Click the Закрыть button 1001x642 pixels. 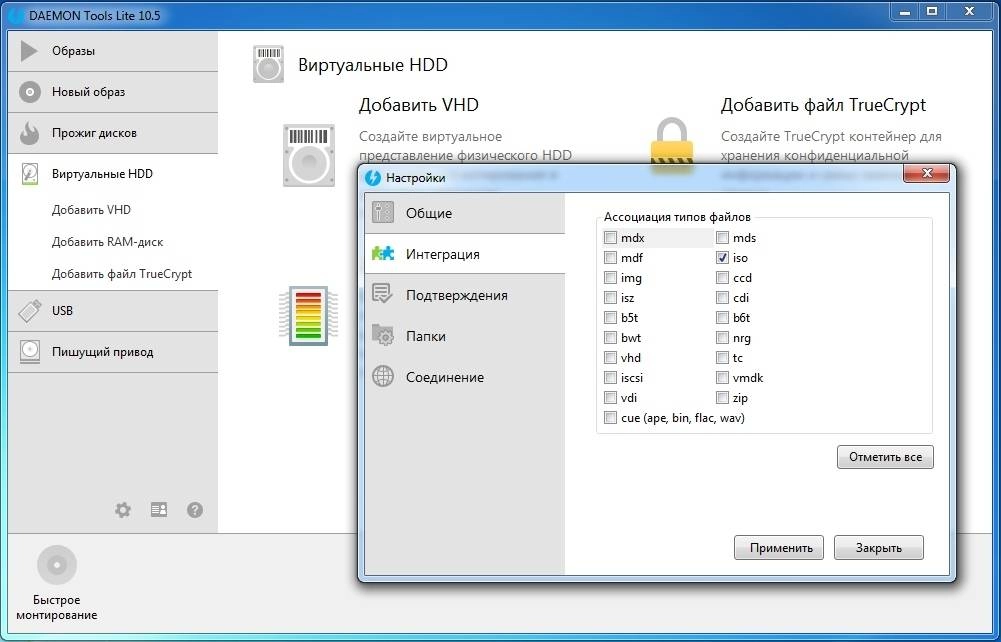pyautogui.click(x=878, y=548)
